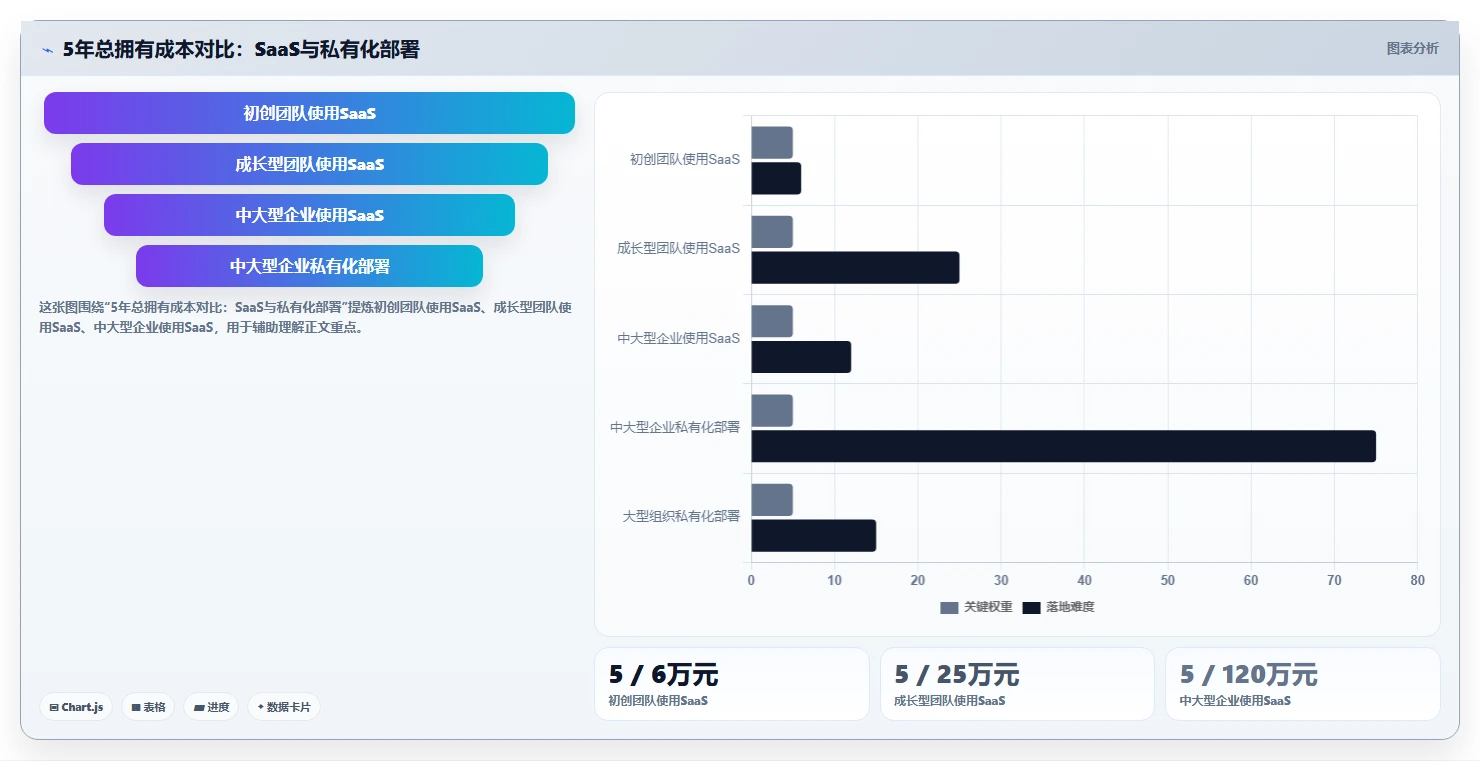1480x761 pixels.
Task: Click the 进度 tag chip
Action: tap(211, 707)
